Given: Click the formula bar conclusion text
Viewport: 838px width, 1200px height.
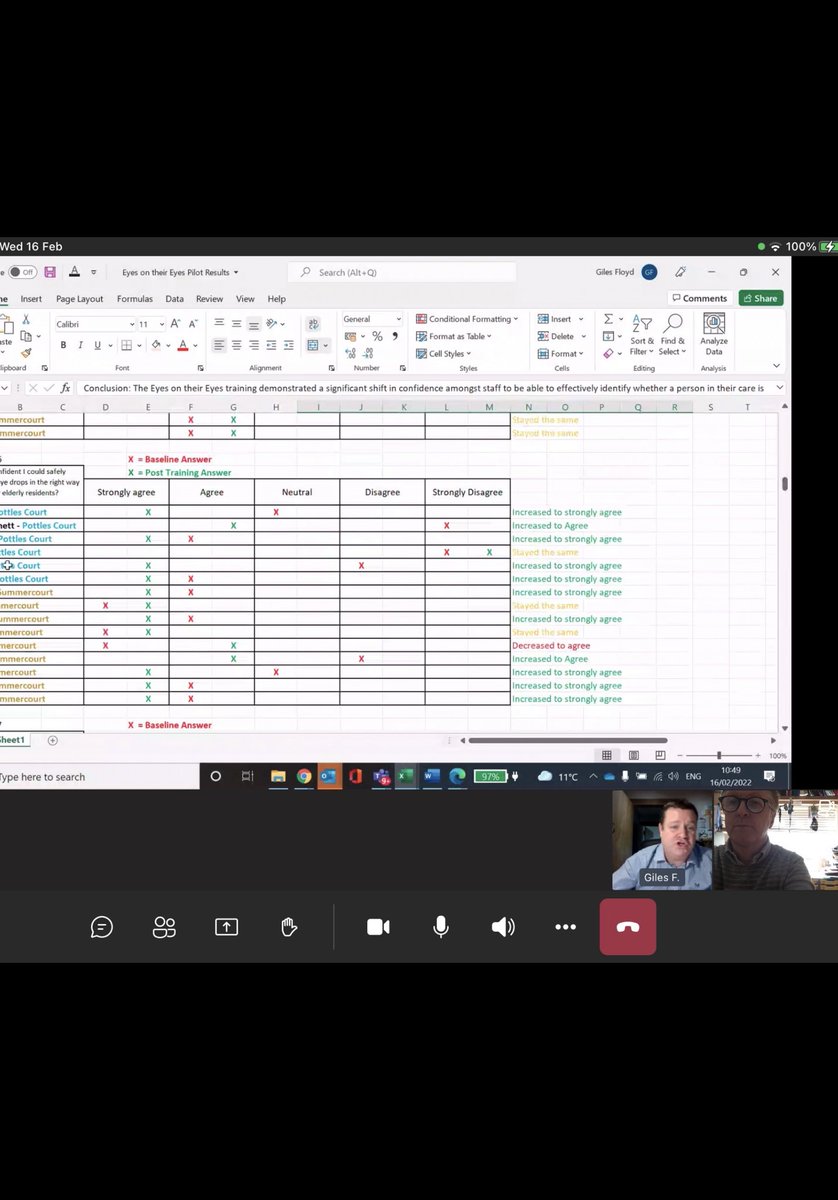Looking at the screenshot, I should pos(424,388).
